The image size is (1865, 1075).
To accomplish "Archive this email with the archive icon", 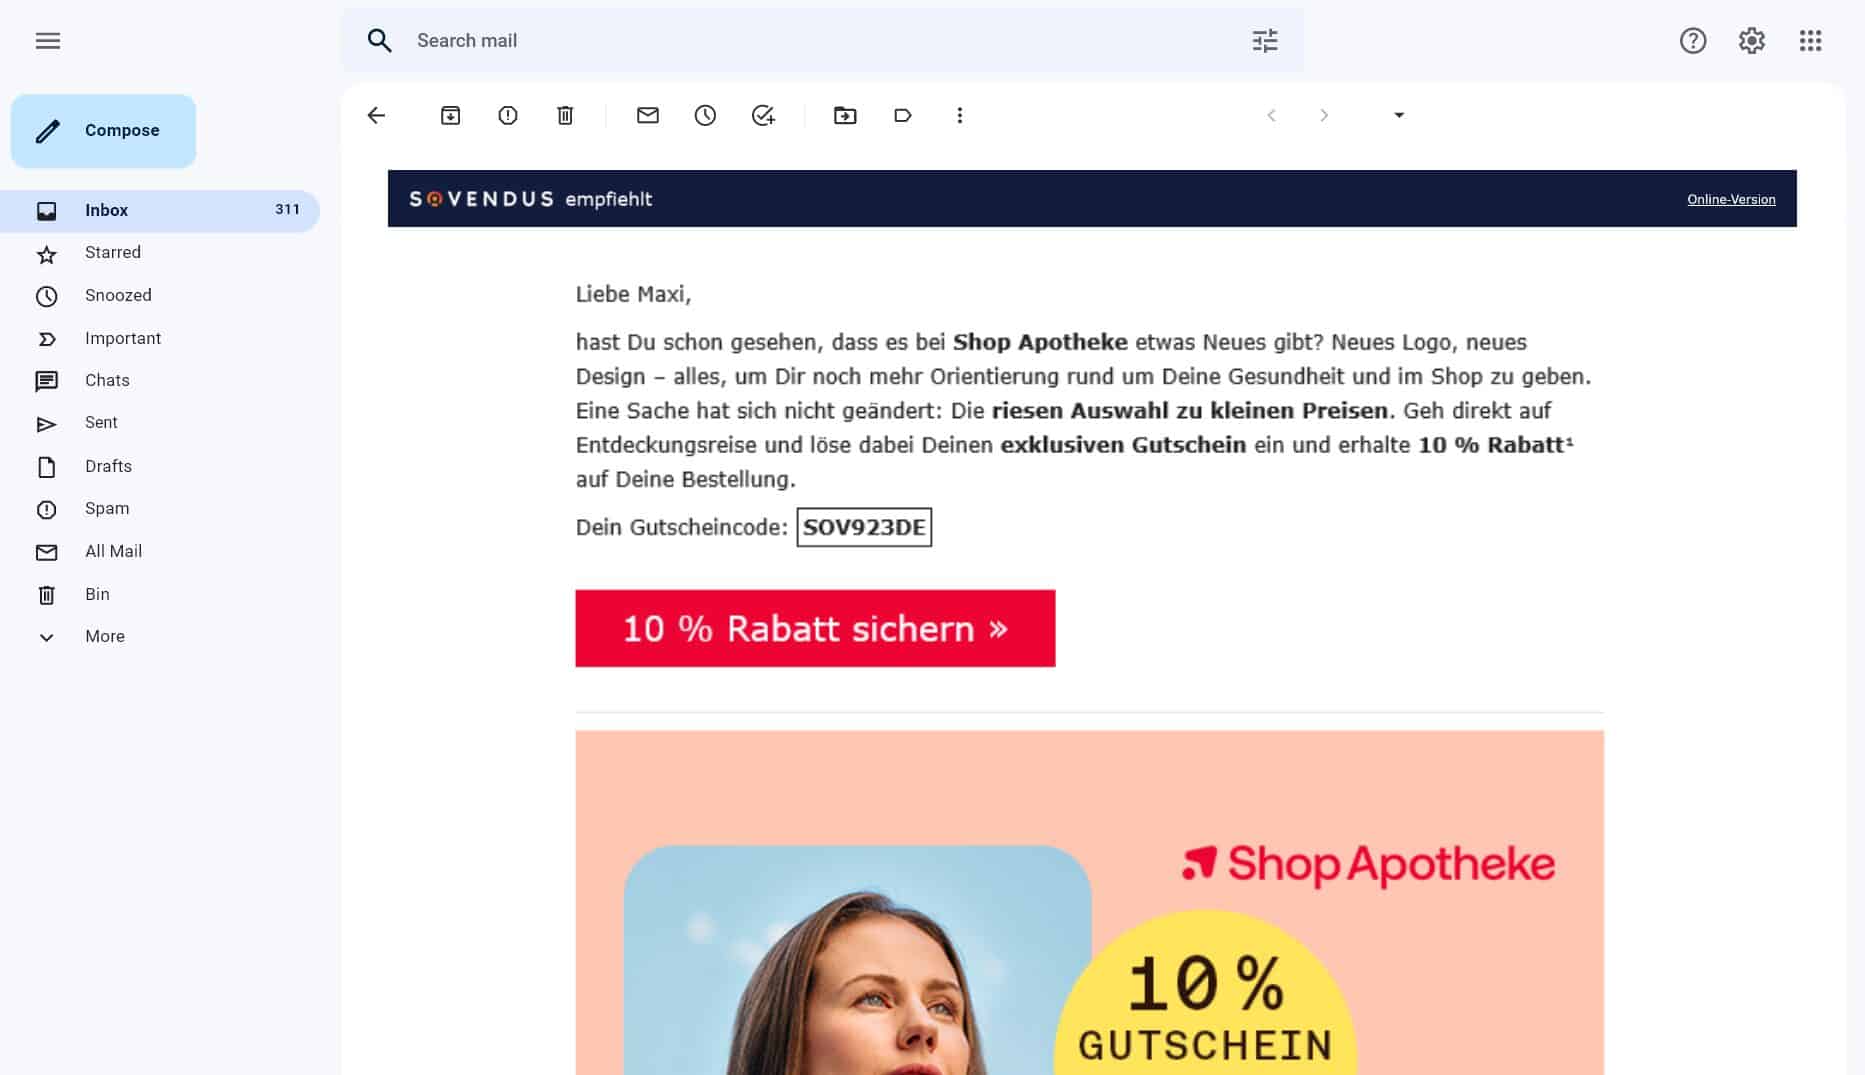I will click(x=450, y=115).
